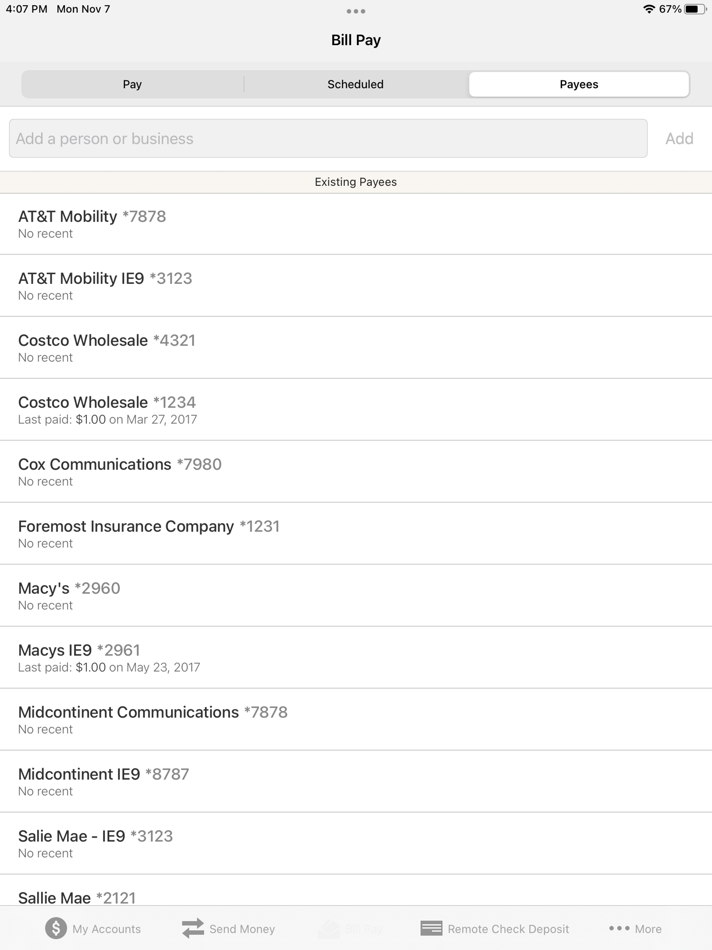Screen dimensions: 712x950
Task: Tap the 67% battery percentage
Action: [x=670, y=9]
